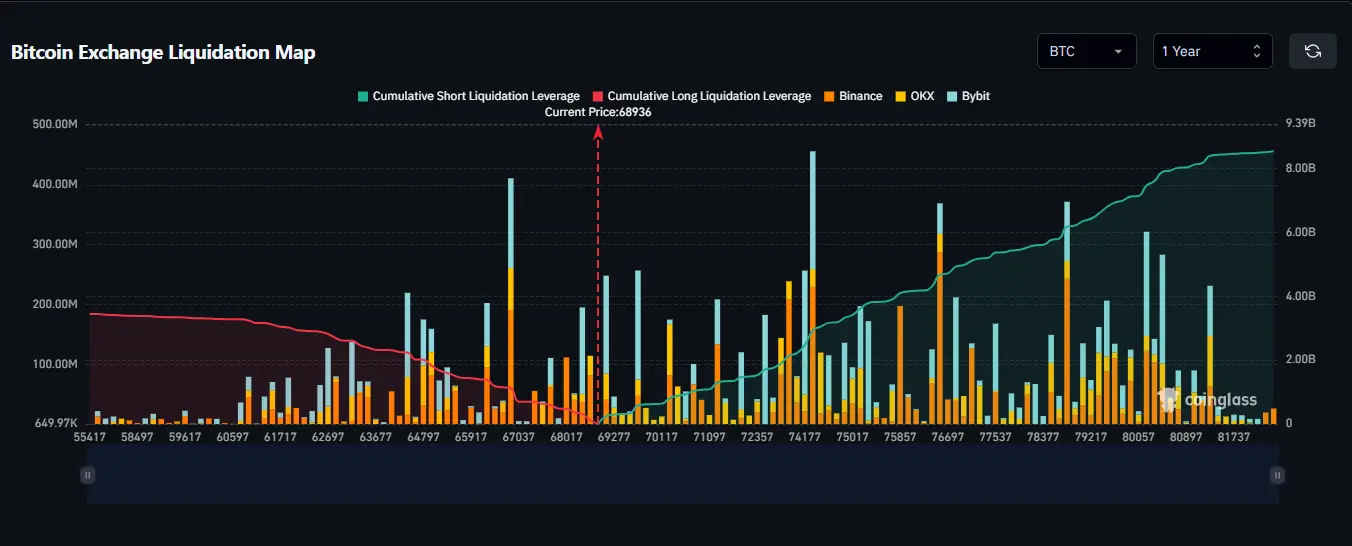Click the 81737 price axis label
This screenshot has width=1352, height=546.
click(1231, 437)
